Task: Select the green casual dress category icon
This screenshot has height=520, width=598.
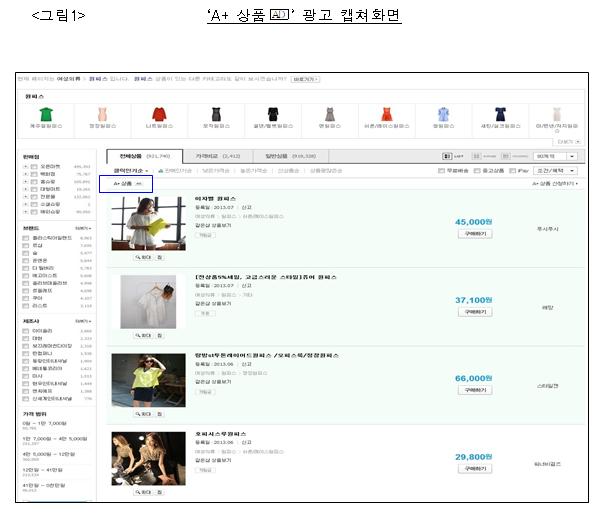Action: [46, 114]
